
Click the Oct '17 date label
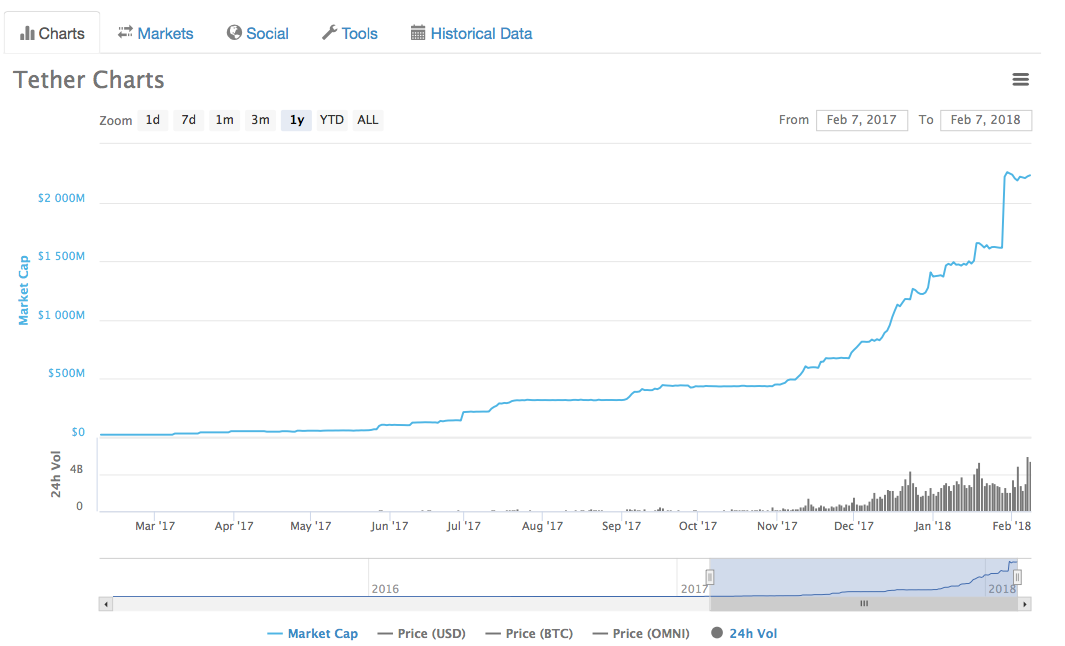(698, 526)
